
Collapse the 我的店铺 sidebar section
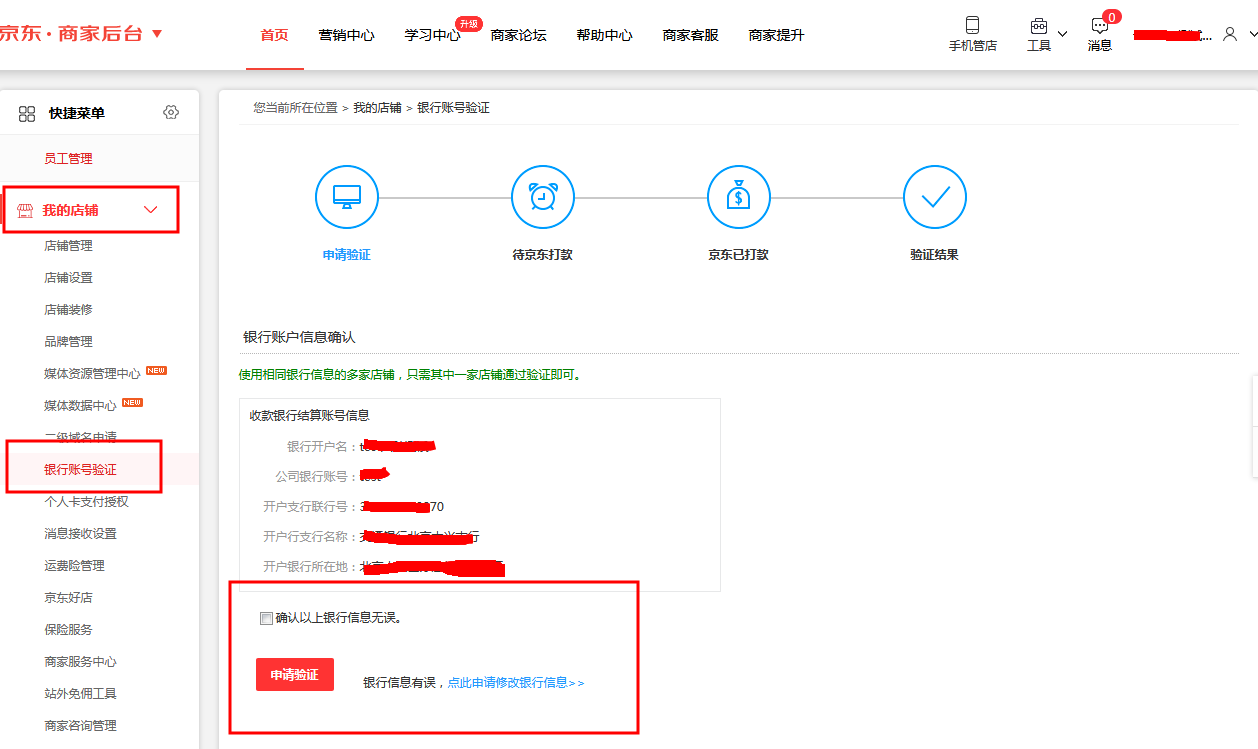(151, 210)
